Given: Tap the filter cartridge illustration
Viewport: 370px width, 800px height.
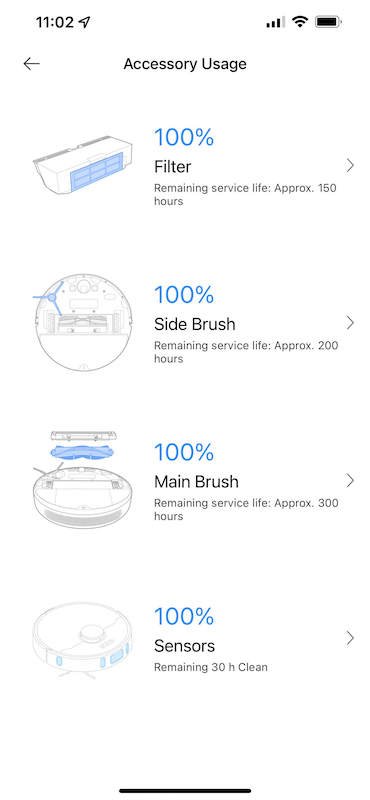Looking at the screenshot, I should pos(82,165).
